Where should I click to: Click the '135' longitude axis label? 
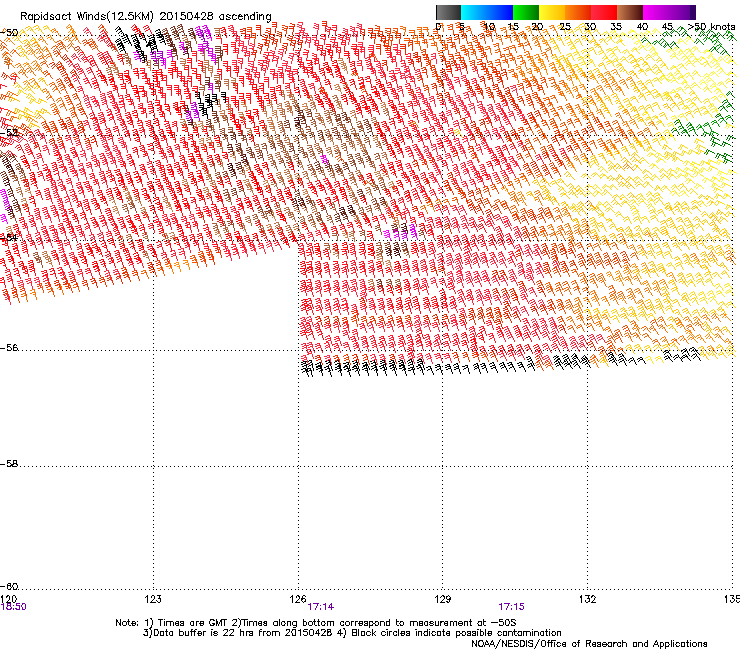(x=732, y=599)
